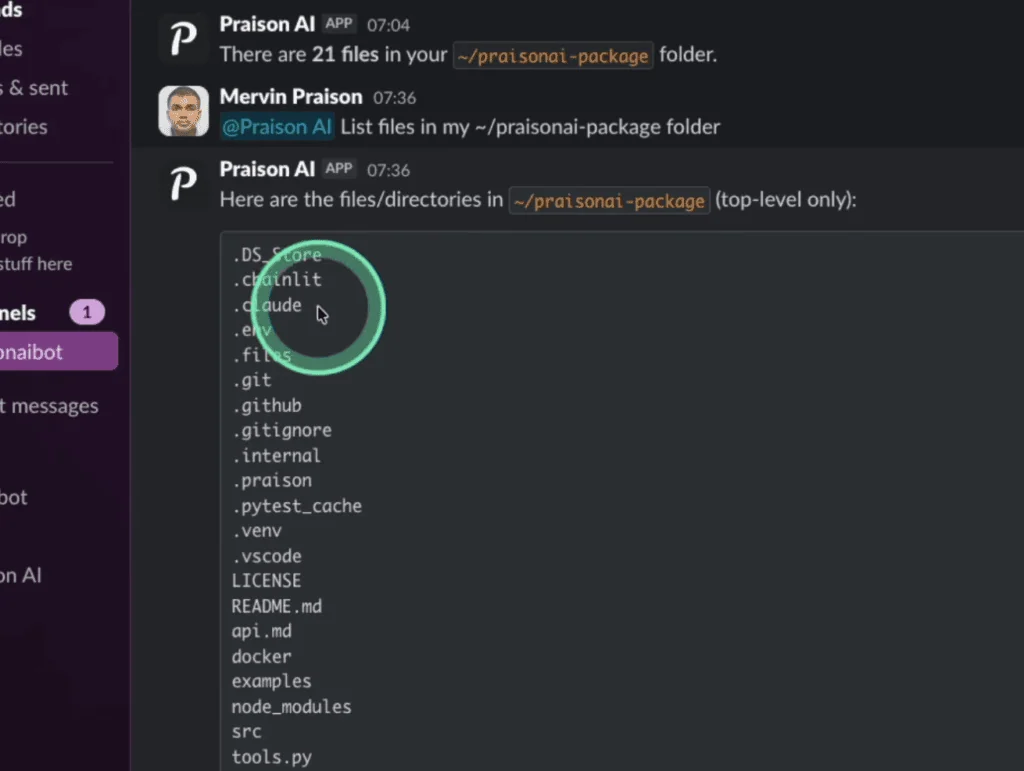Viewport: 1024px width, 771px height.
Task: Select the highlighted onaibot channel
Action: 50,352
